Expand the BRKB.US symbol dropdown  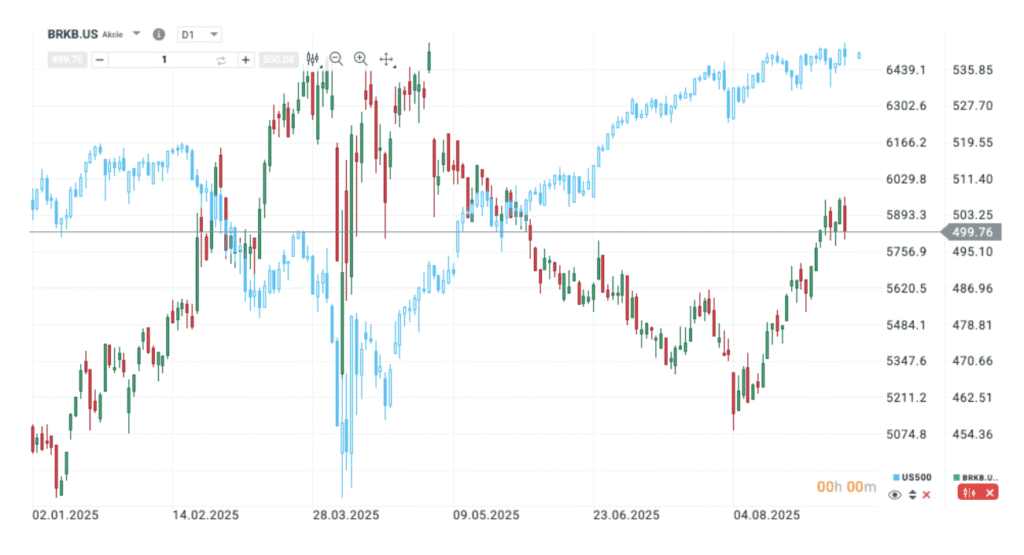(x=137, y=34)
